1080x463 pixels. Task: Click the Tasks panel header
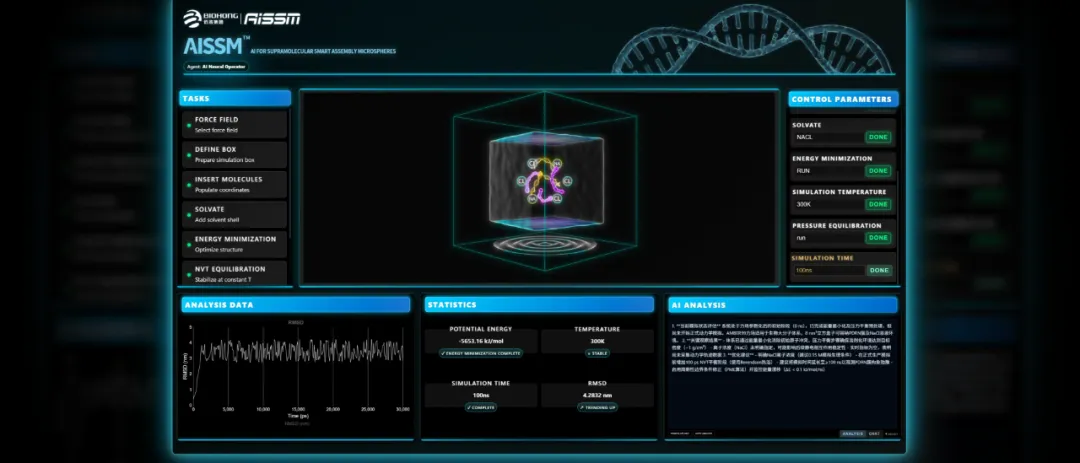point(235,99)
